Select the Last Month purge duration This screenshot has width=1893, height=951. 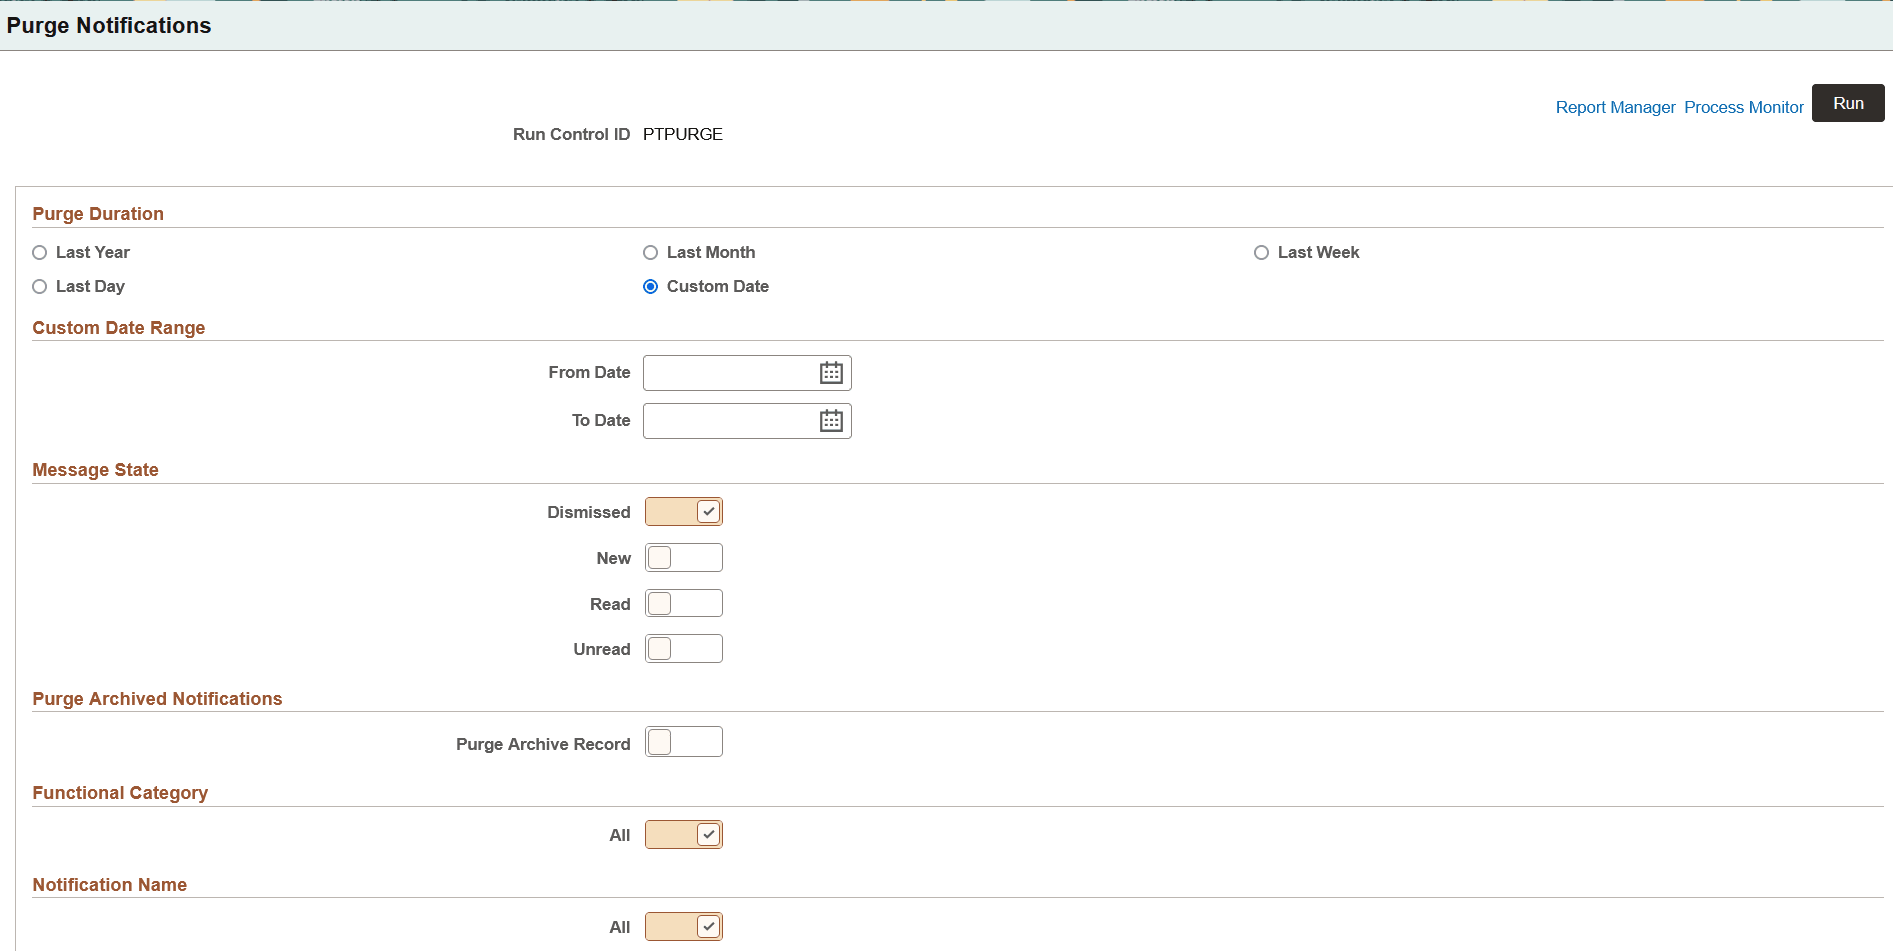pyautogui.click(x=651, y=252)
